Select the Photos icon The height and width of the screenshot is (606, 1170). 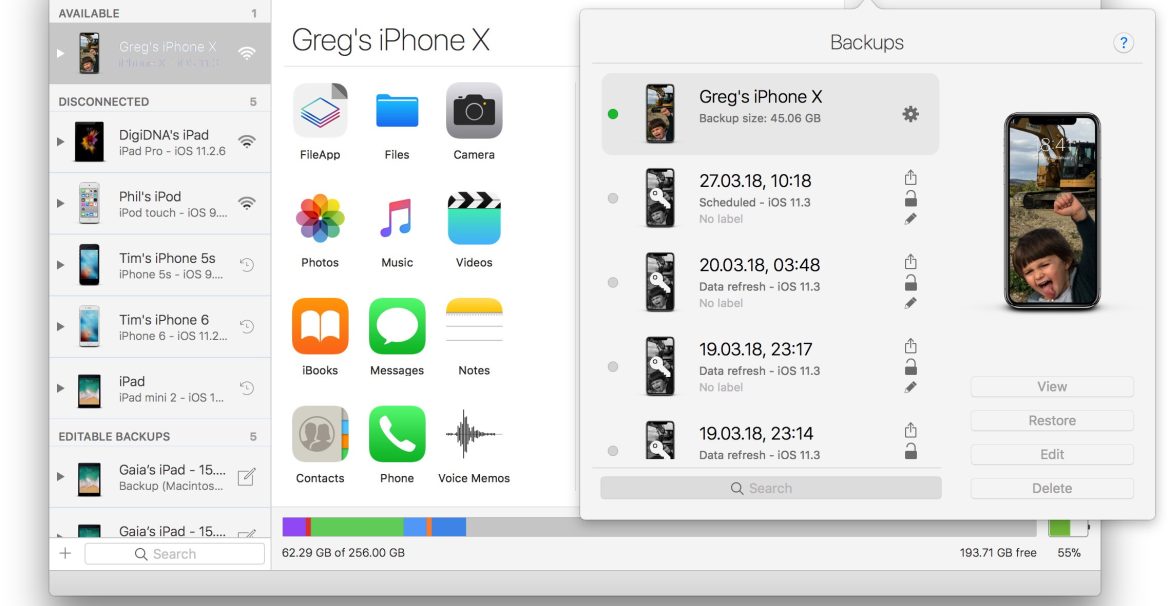point(320,218)
